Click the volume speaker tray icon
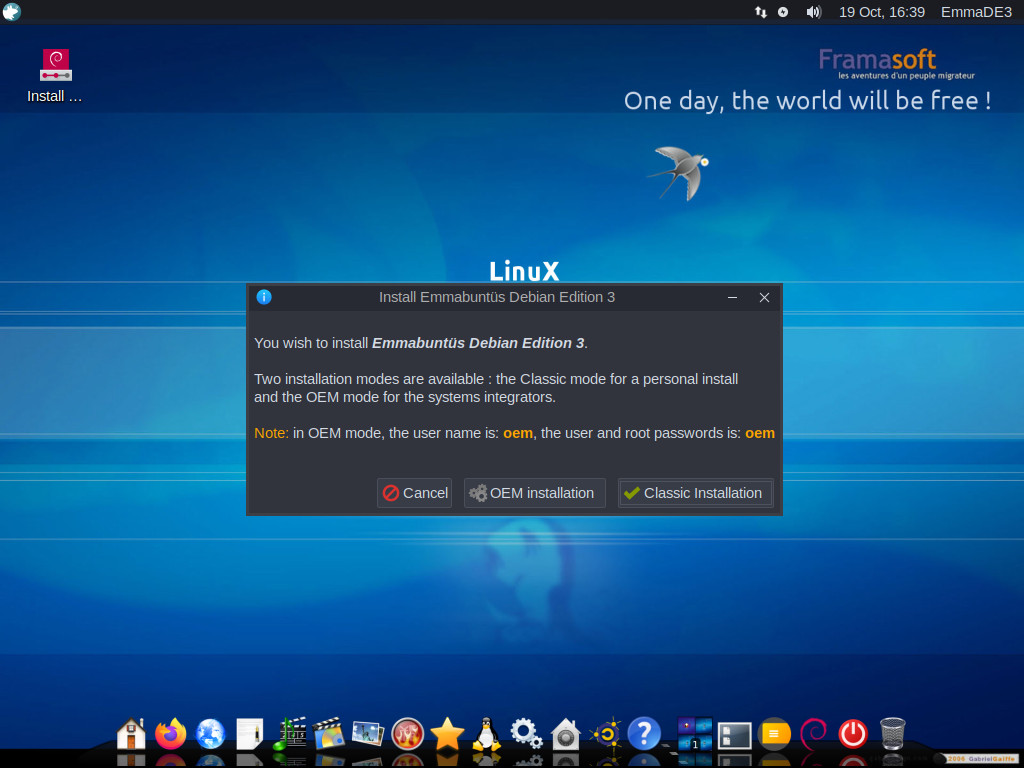Image resolution: width=1024 pixels, height=768 pixels. (813, 12)
